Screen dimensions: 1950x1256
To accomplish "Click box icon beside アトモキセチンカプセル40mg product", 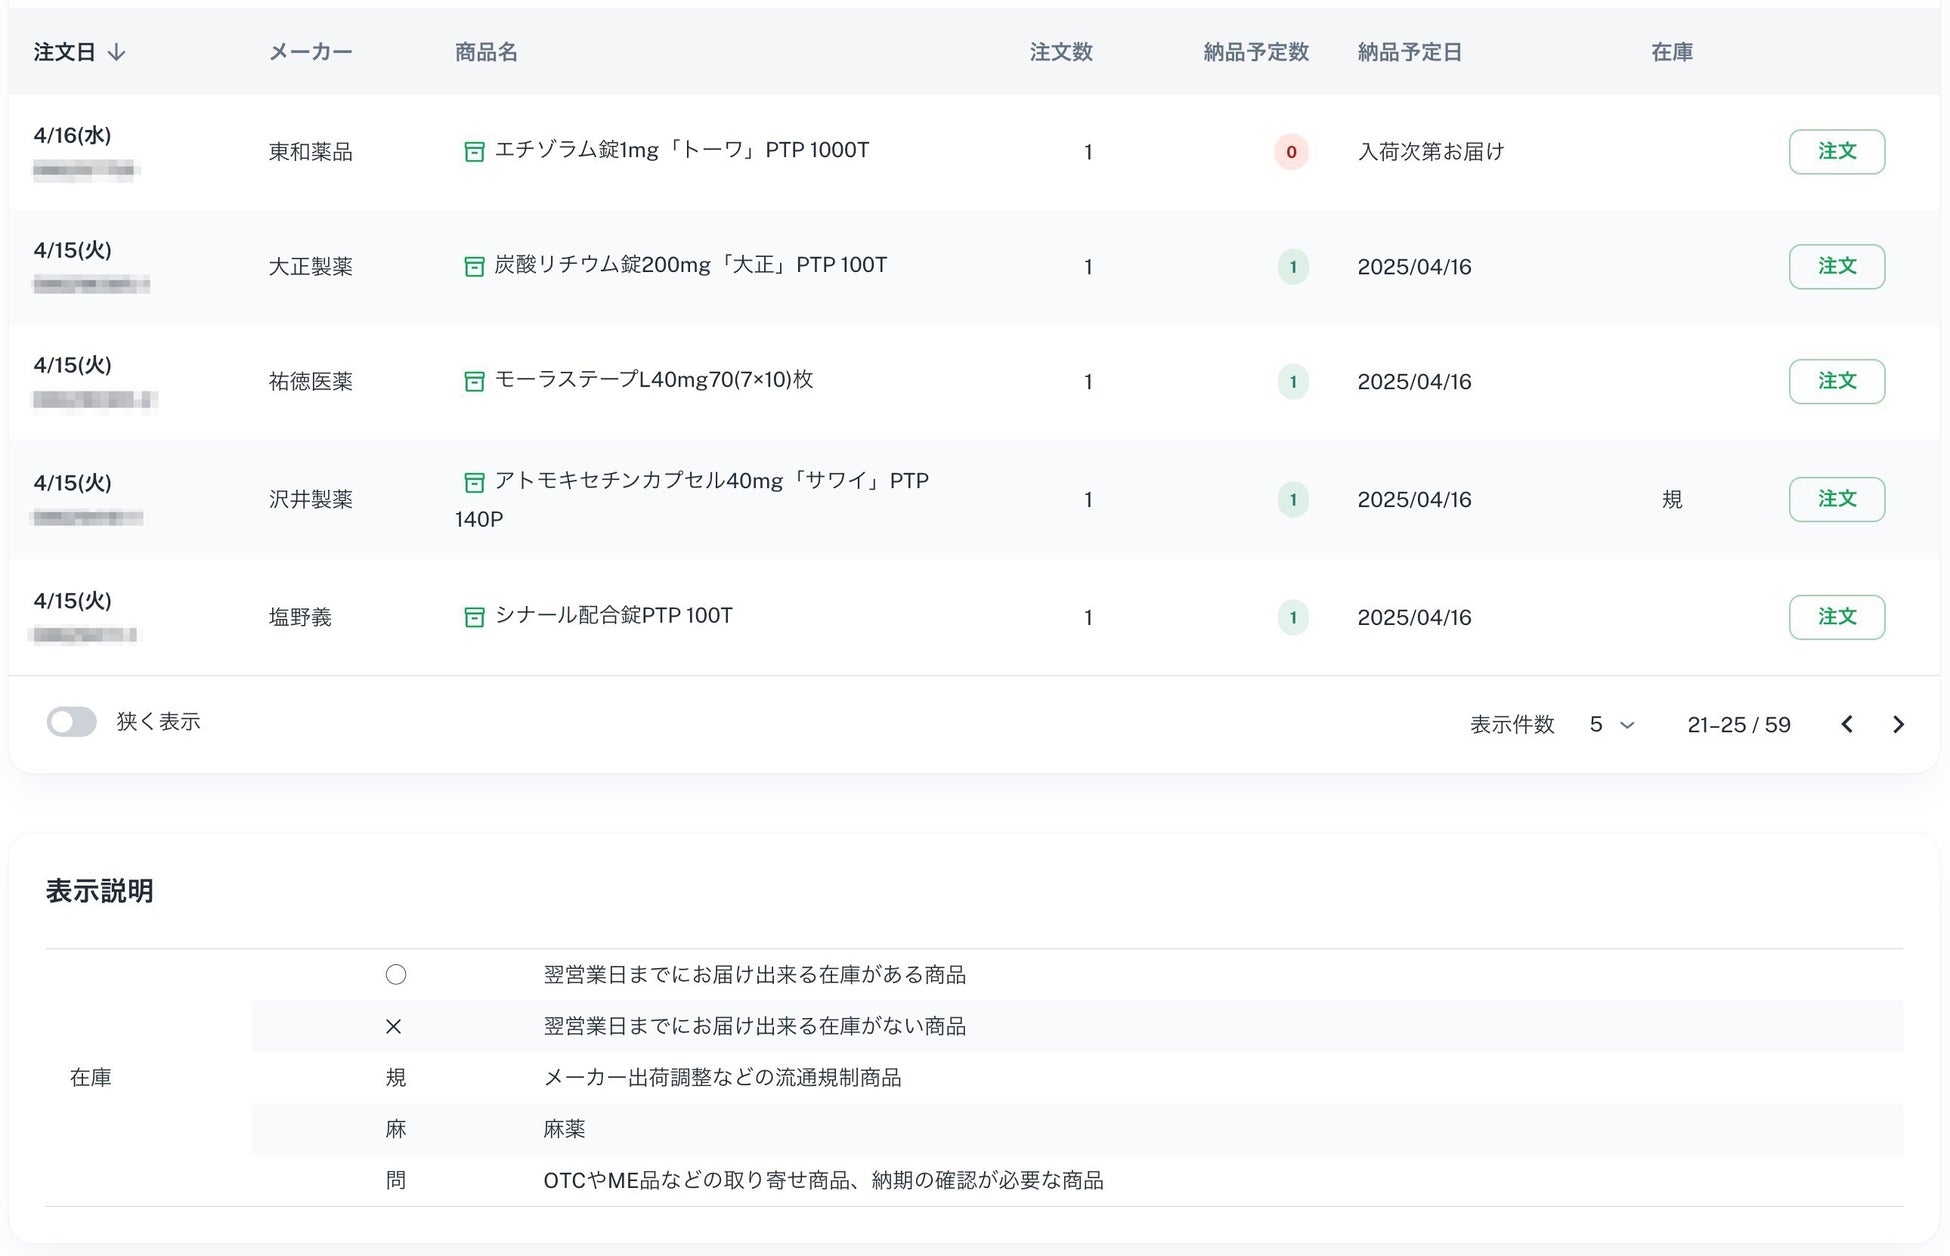I will click(474, 483).
